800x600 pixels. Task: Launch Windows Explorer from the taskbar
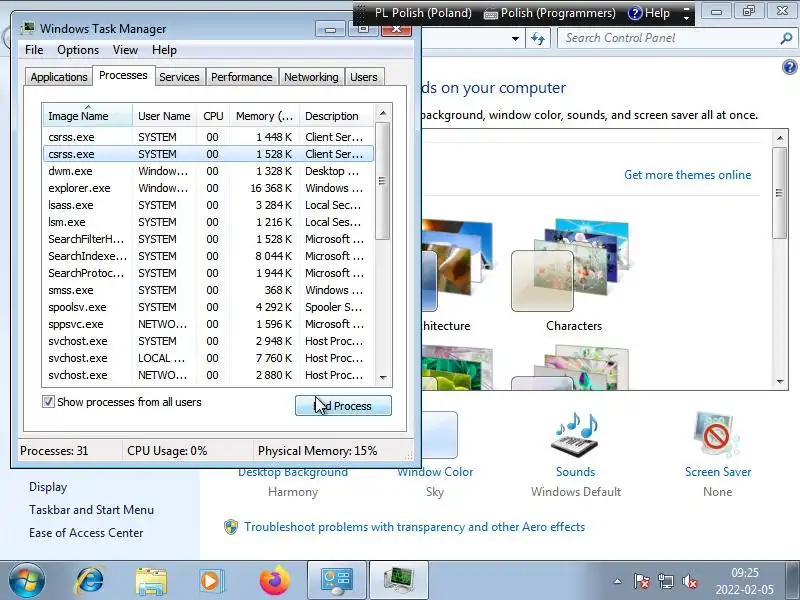coord(151,581)
